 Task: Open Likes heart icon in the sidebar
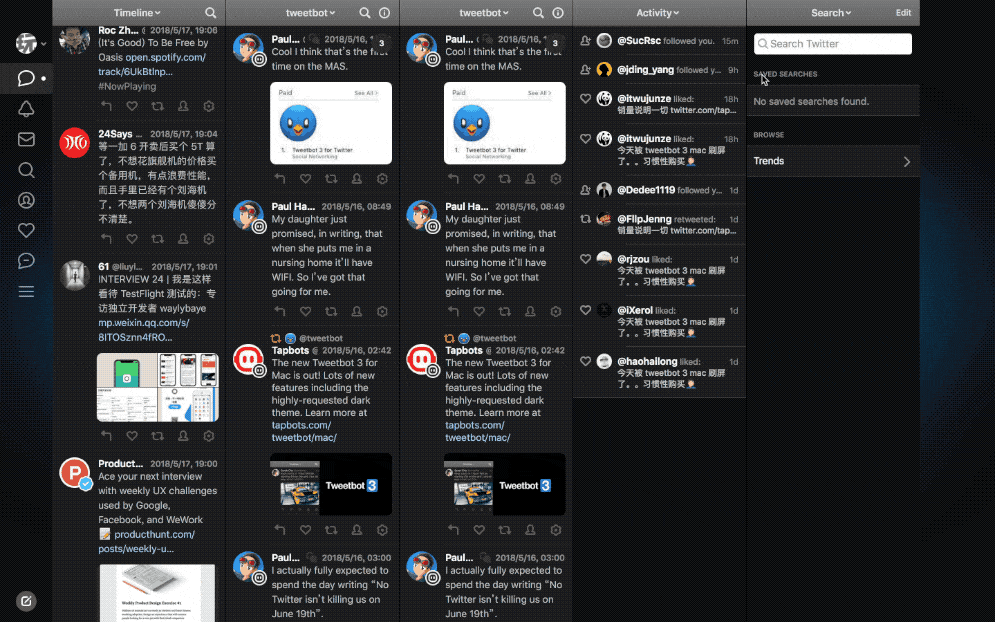pos(26,230)
